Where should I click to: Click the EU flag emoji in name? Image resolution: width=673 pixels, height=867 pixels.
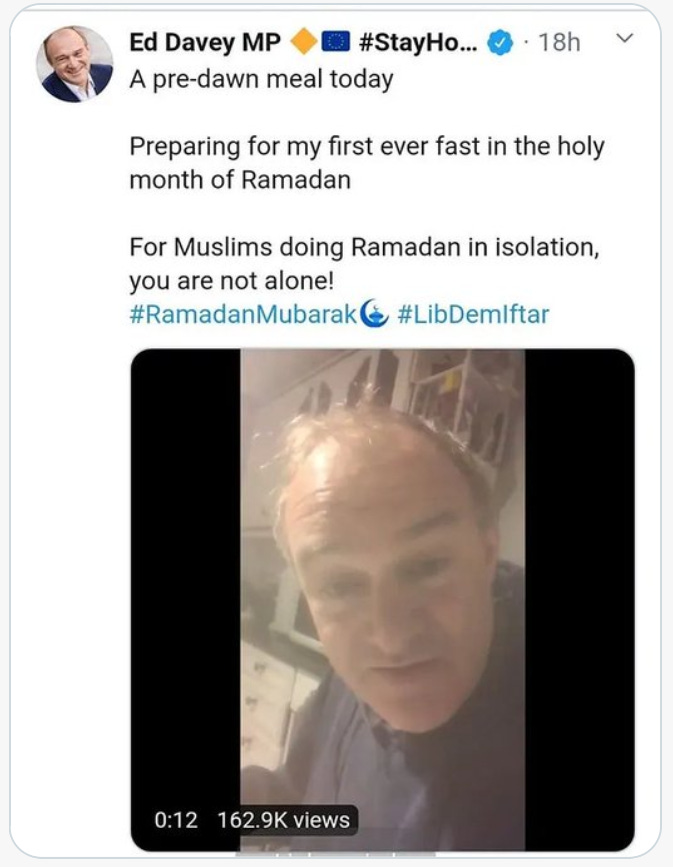(x=336, y=42)
